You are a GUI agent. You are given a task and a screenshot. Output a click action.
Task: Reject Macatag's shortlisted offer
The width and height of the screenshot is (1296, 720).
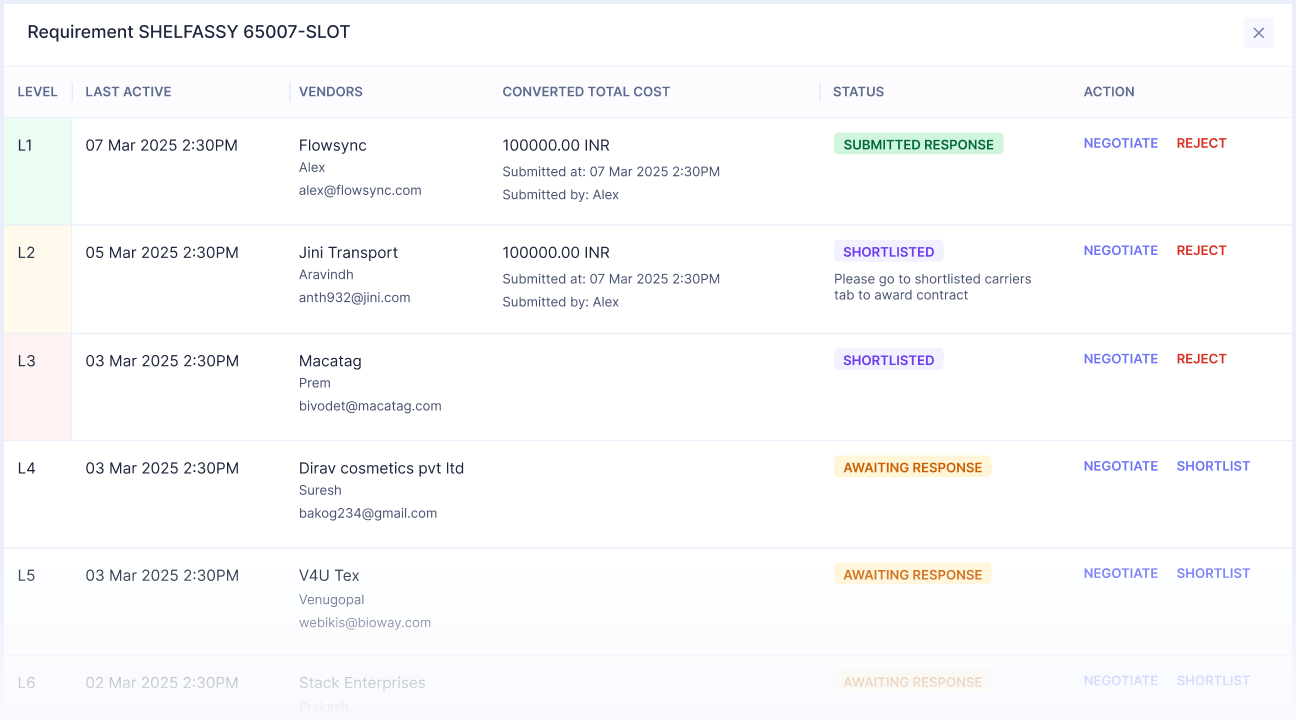(x=1201, y=358)
